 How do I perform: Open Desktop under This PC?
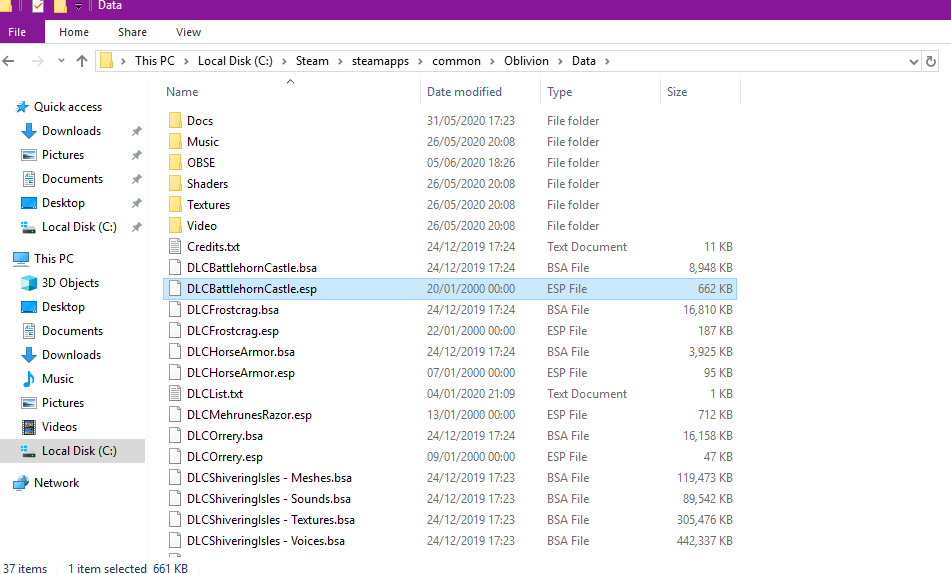pos(63,307)
